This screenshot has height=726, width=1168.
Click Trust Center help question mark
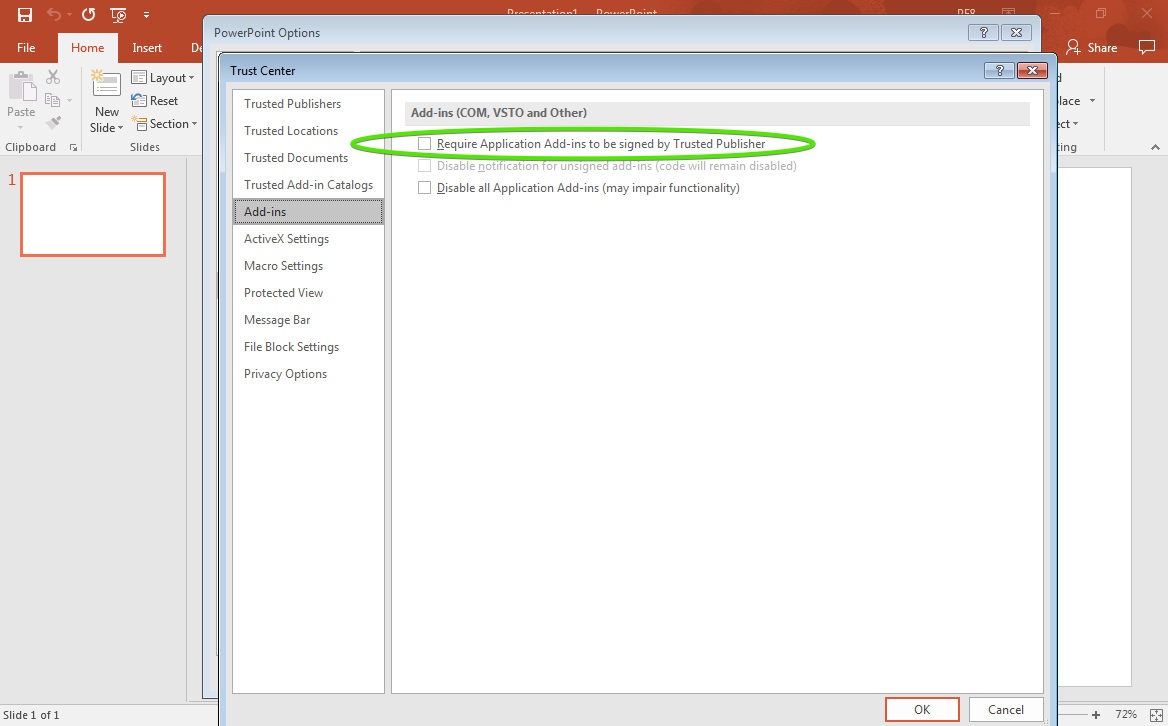click(998, 71)
